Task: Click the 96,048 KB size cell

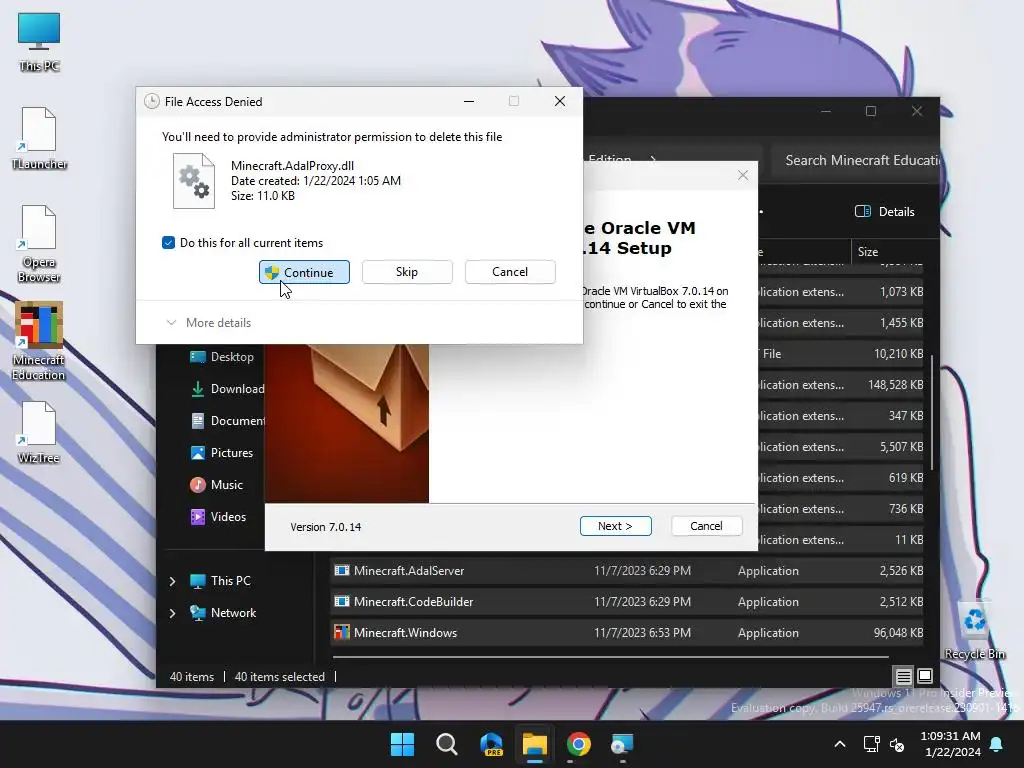Action: [898, 633]
